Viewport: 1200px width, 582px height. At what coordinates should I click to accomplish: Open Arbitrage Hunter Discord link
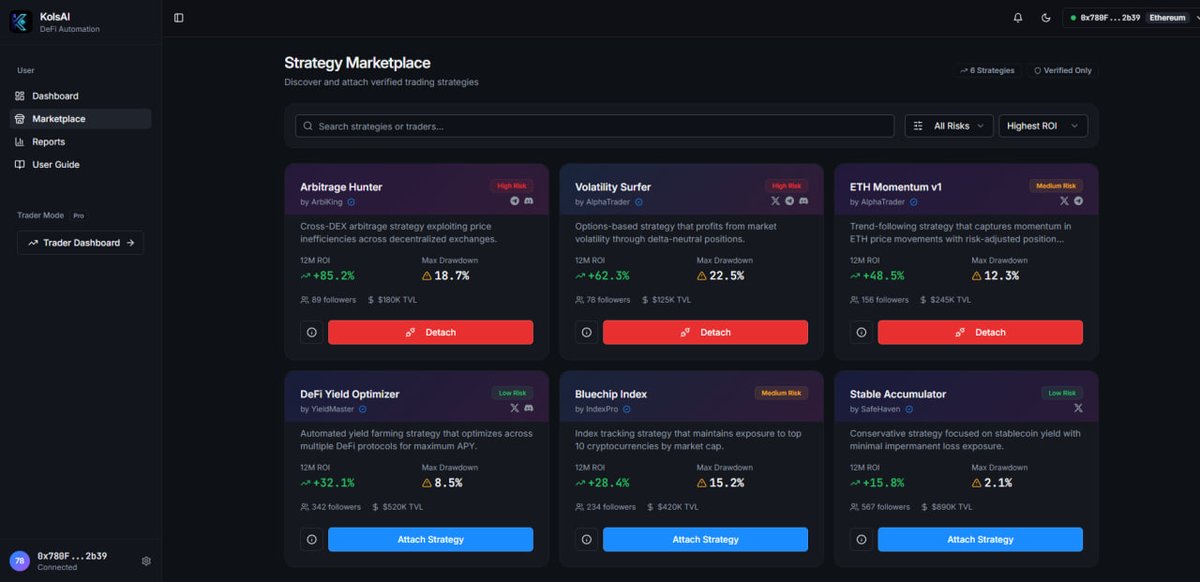click(529, 201)
